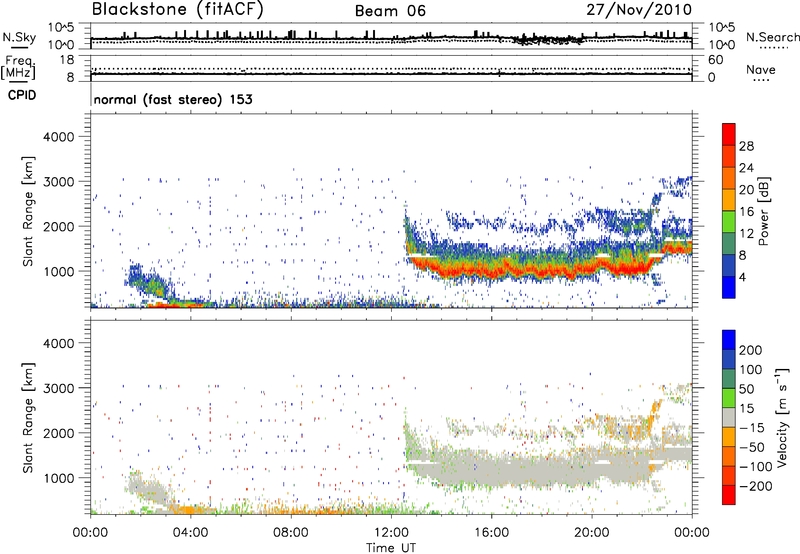This screenshot has width=800, height=554.
Task: Click the 'Slant Range [km]' label of the power panel
Action: pyautogui.click(x=28, y=211)
